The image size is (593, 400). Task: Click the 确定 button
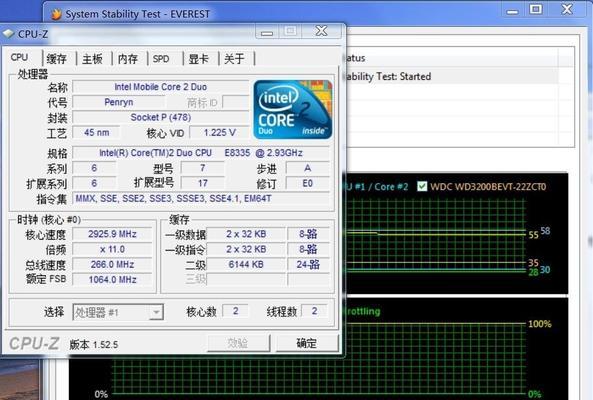[x=307, y=343]
